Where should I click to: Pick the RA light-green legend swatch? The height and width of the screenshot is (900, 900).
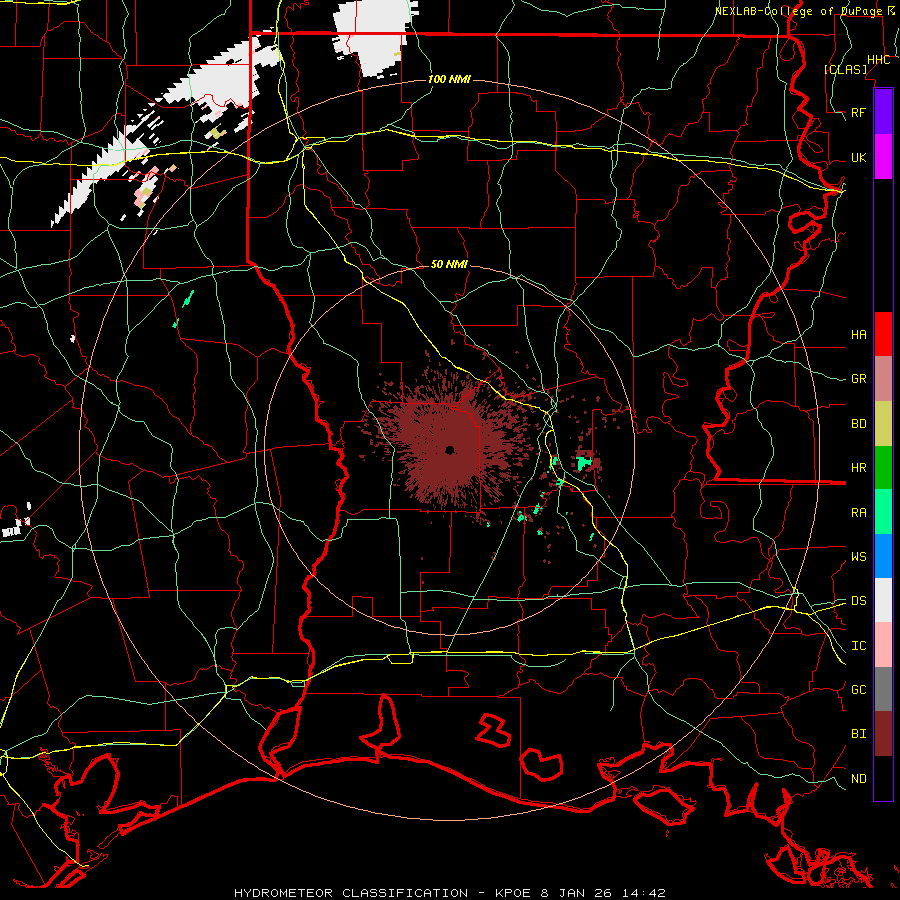point(883,511)
